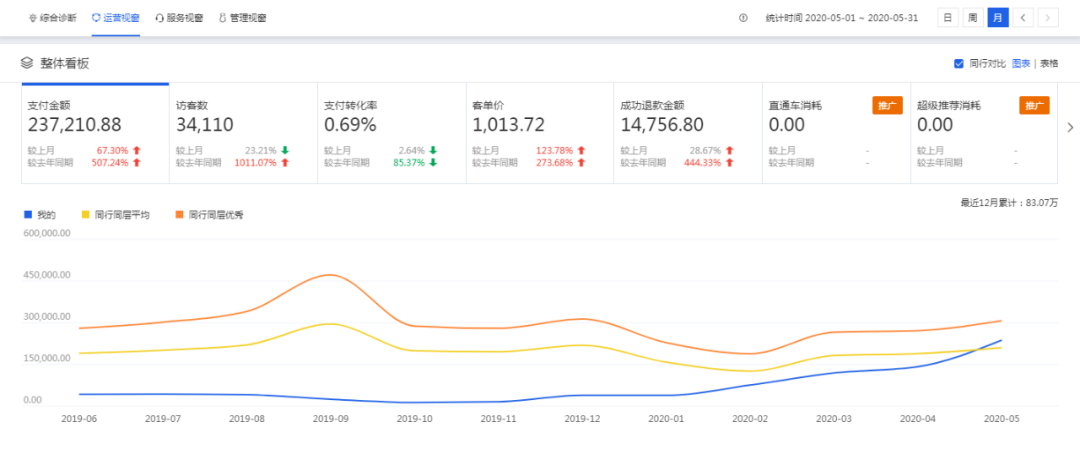Click red up arrow beside 507.24%
This screenshot has width=1080, height=449.
(136, 163)
